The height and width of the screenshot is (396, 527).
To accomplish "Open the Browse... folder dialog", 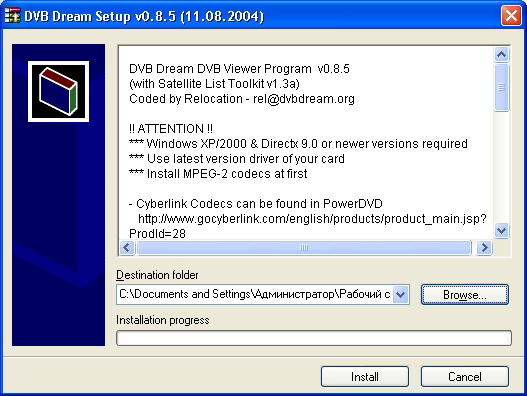I will [x=465, y=295].
